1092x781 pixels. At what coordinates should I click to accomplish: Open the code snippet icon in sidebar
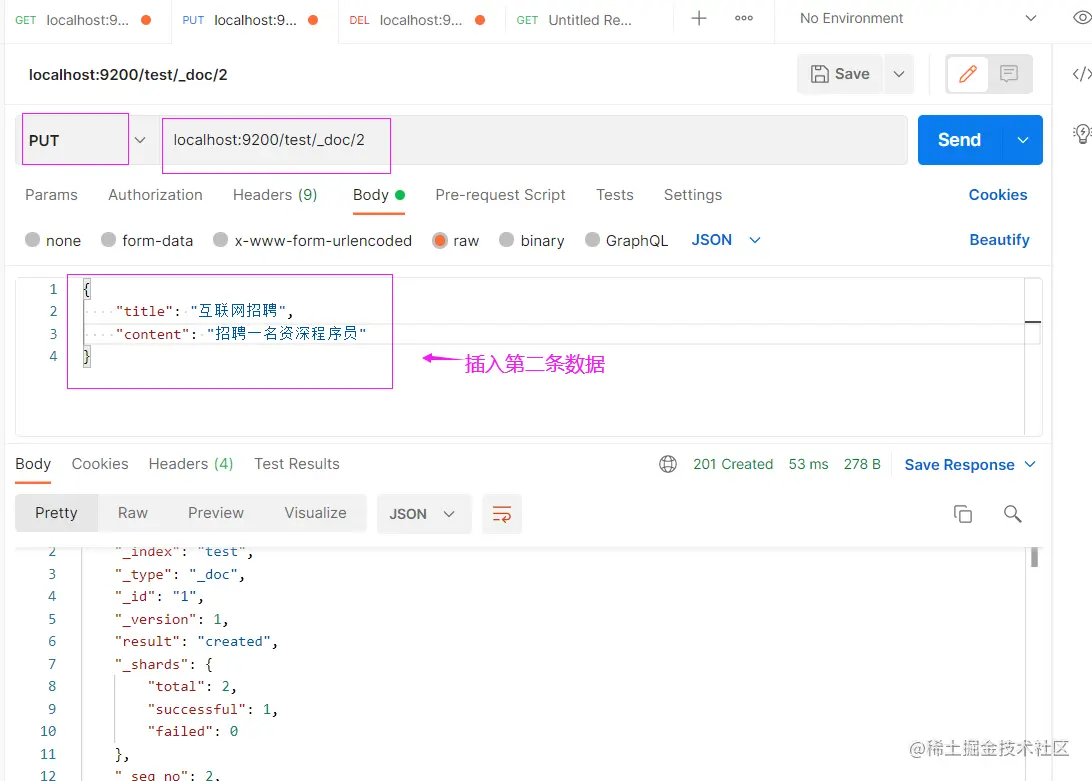pos(1082,74)
